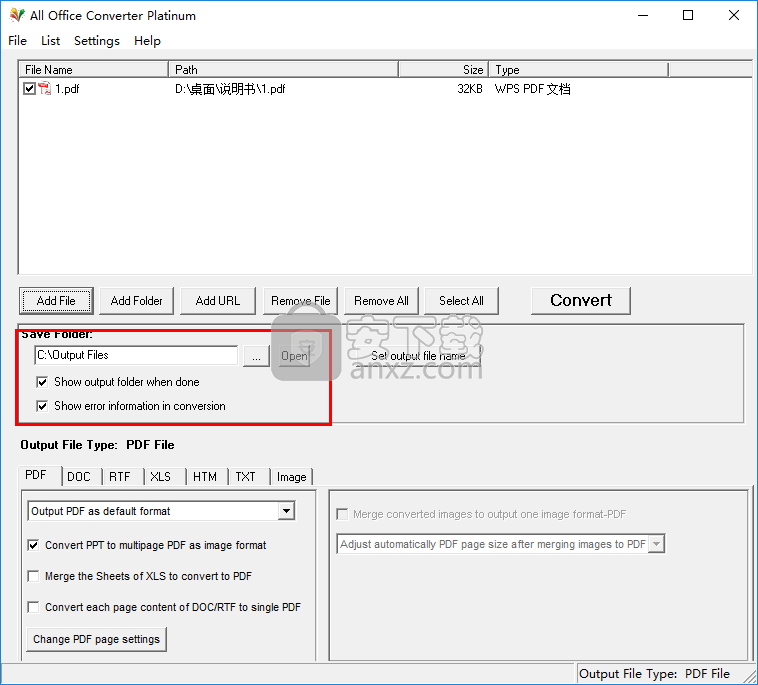Select the 1.pdf file name in list
Screen dimensions: 758x685
click(67, 89)
